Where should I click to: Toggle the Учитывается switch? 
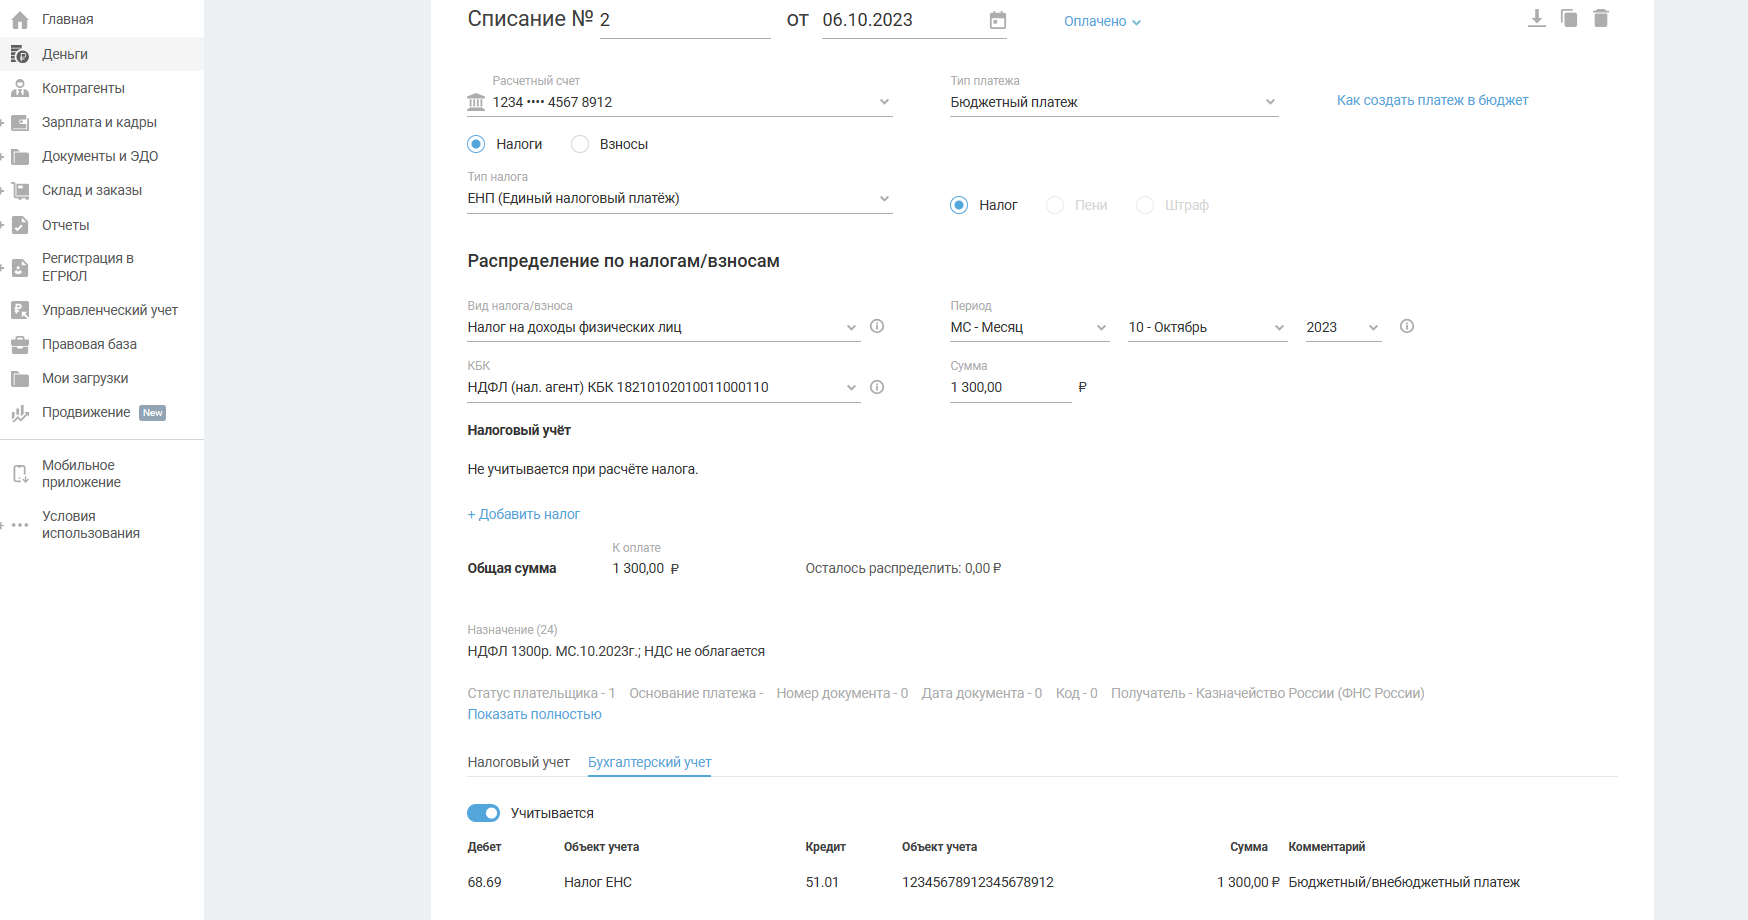pos(484,813)
